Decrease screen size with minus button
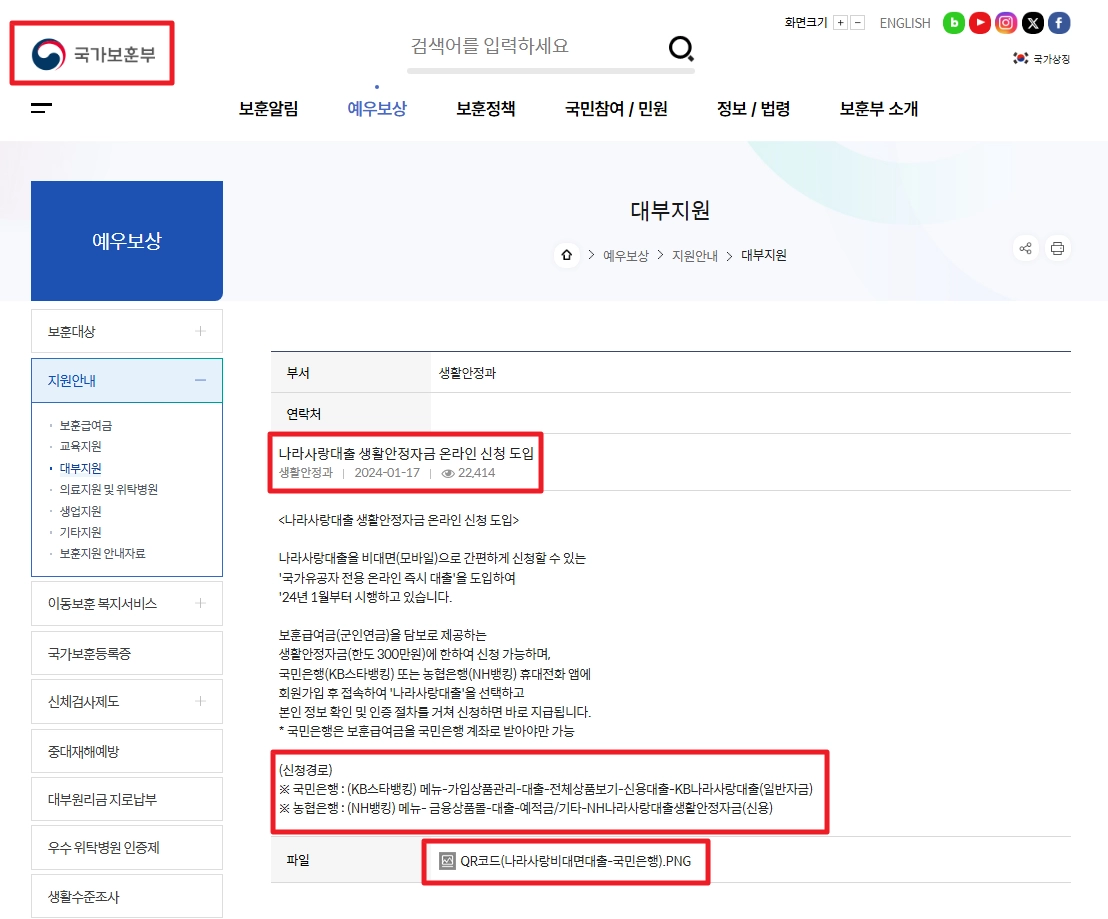 tap(857, 23)
